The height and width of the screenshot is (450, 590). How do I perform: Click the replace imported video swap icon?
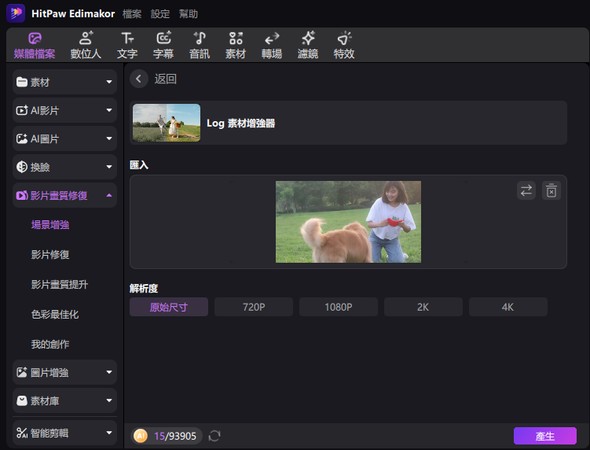[x=526, y=190]
